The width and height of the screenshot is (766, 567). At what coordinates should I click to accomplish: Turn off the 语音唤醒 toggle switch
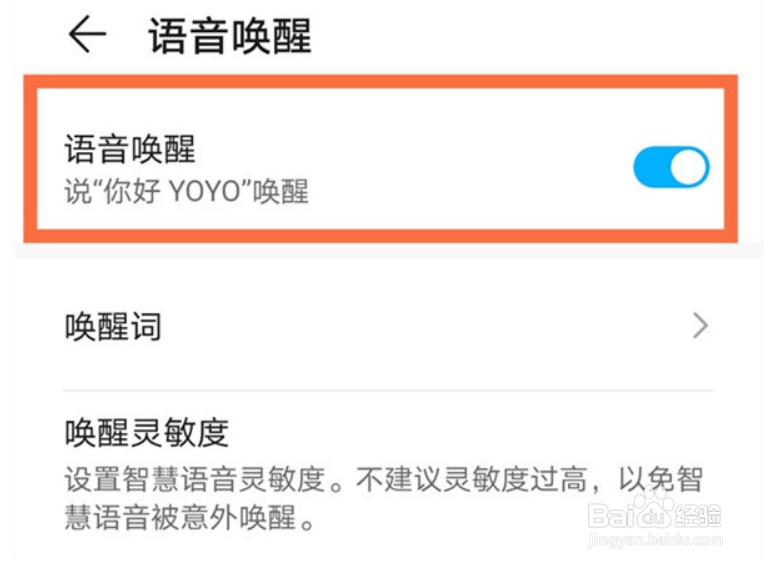coord(671,167)
